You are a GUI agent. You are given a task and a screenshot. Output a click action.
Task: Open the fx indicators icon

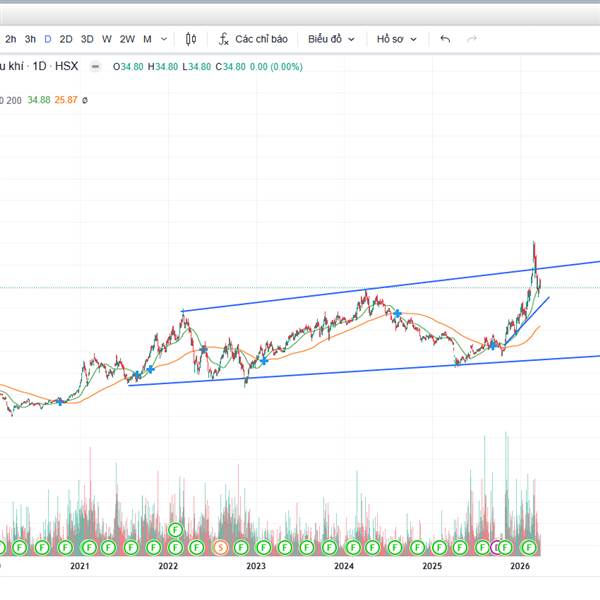(x=223, y=39)
